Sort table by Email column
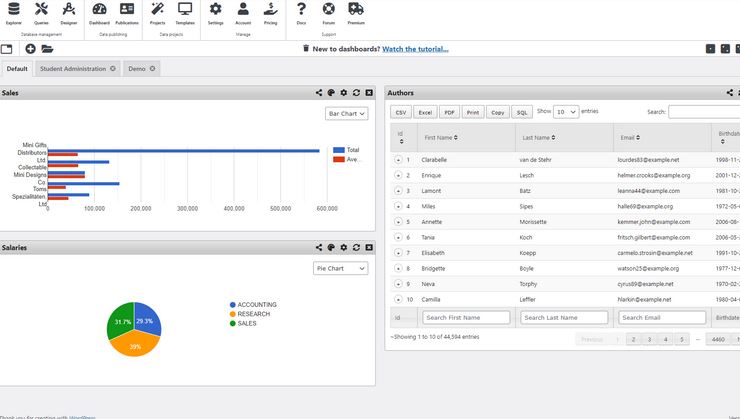The height and width of the screenshot is (419, 740). 662,138
